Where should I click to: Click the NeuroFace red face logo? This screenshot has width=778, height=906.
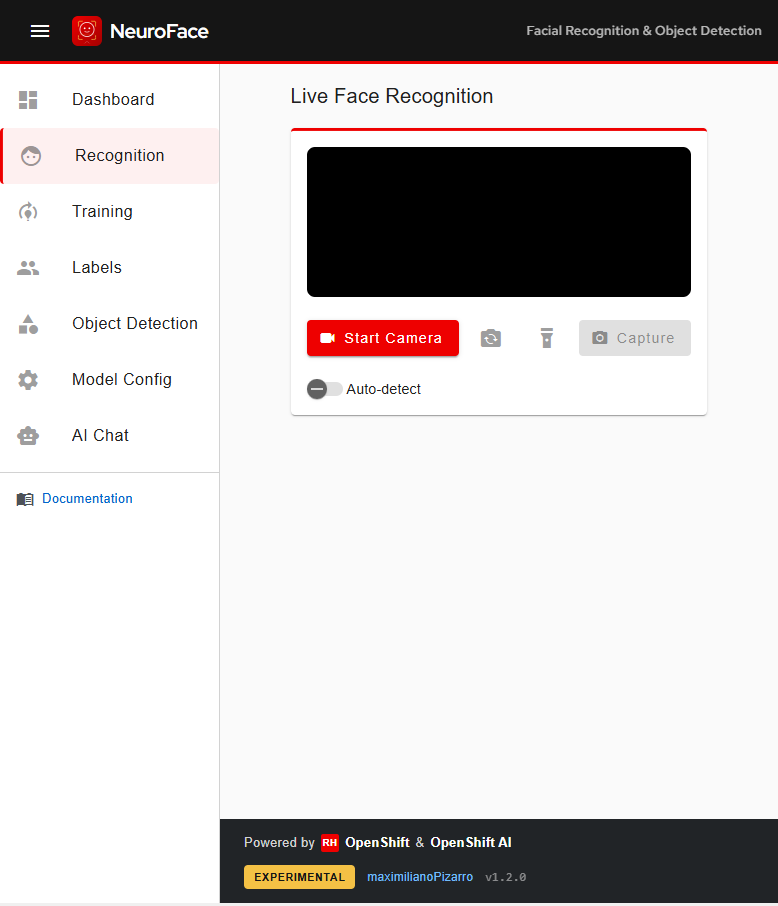[87, 31]
